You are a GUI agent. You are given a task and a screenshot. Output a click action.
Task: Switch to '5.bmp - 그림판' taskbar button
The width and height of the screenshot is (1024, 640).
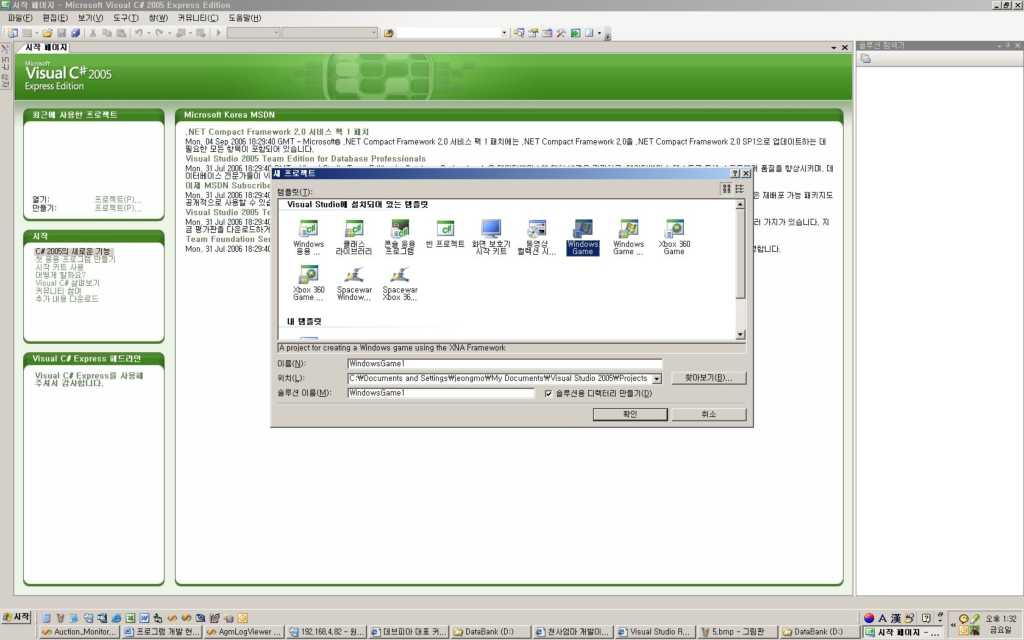737,632
